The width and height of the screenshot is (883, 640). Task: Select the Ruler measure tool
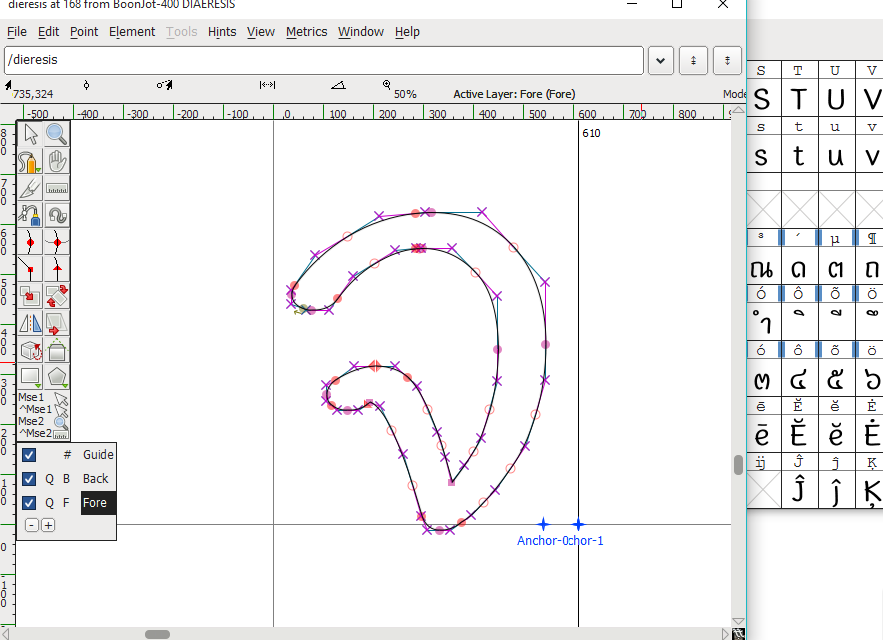[57, 188]
